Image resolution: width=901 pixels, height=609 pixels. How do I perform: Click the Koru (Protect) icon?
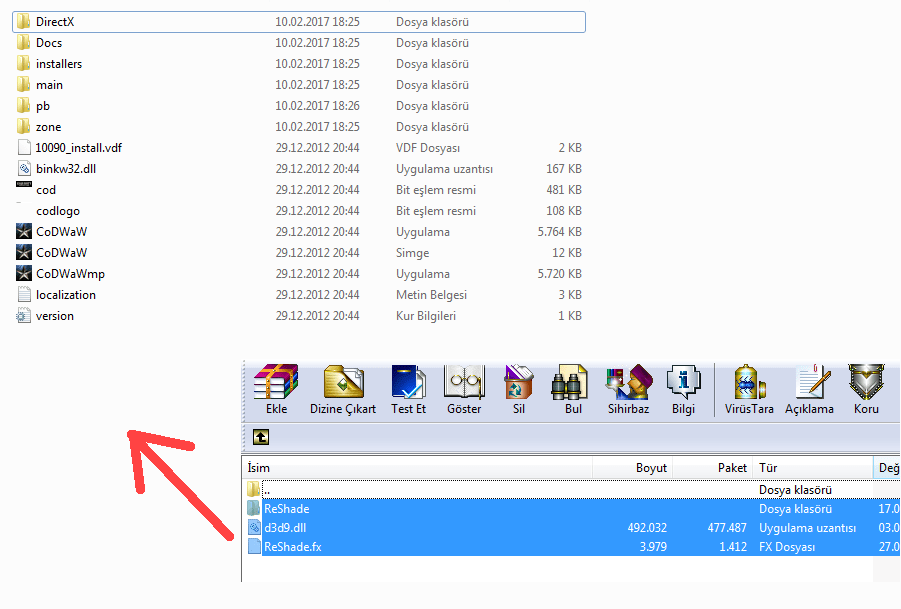(866, 389)
